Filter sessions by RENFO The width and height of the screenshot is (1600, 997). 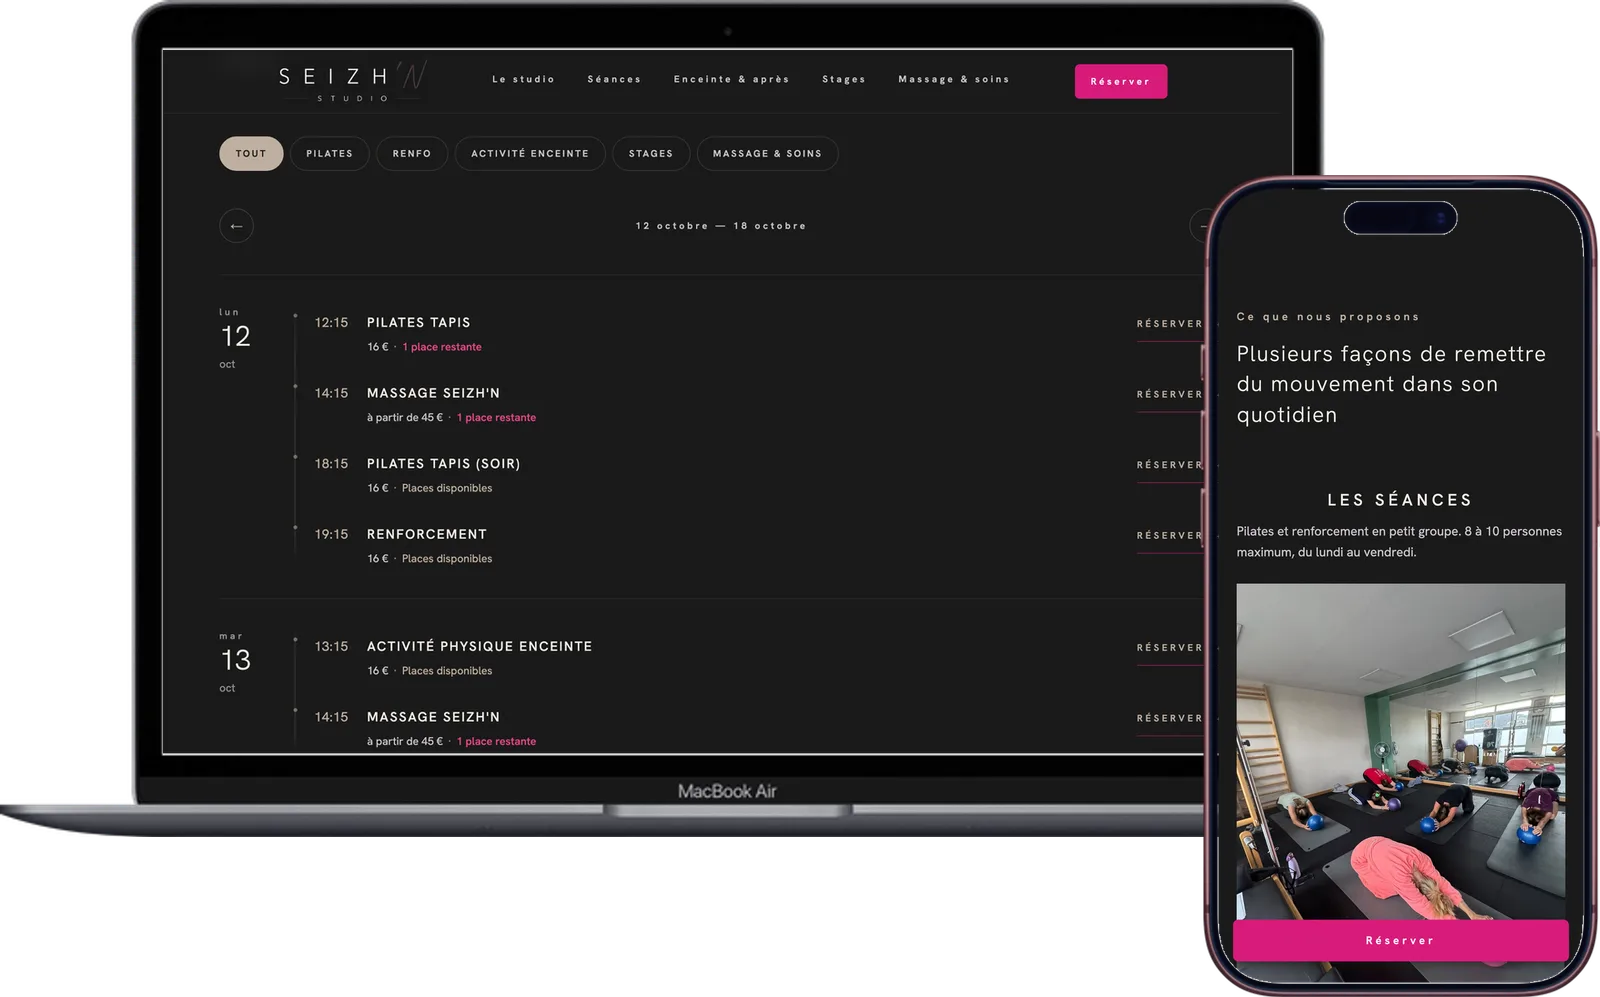412,154
